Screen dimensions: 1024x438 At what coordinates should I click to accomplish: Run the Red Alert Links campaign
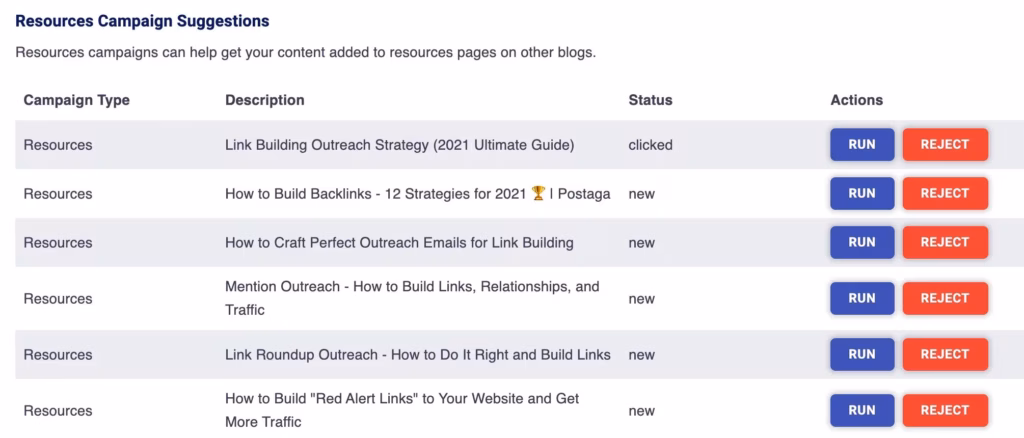pos(861,410)
